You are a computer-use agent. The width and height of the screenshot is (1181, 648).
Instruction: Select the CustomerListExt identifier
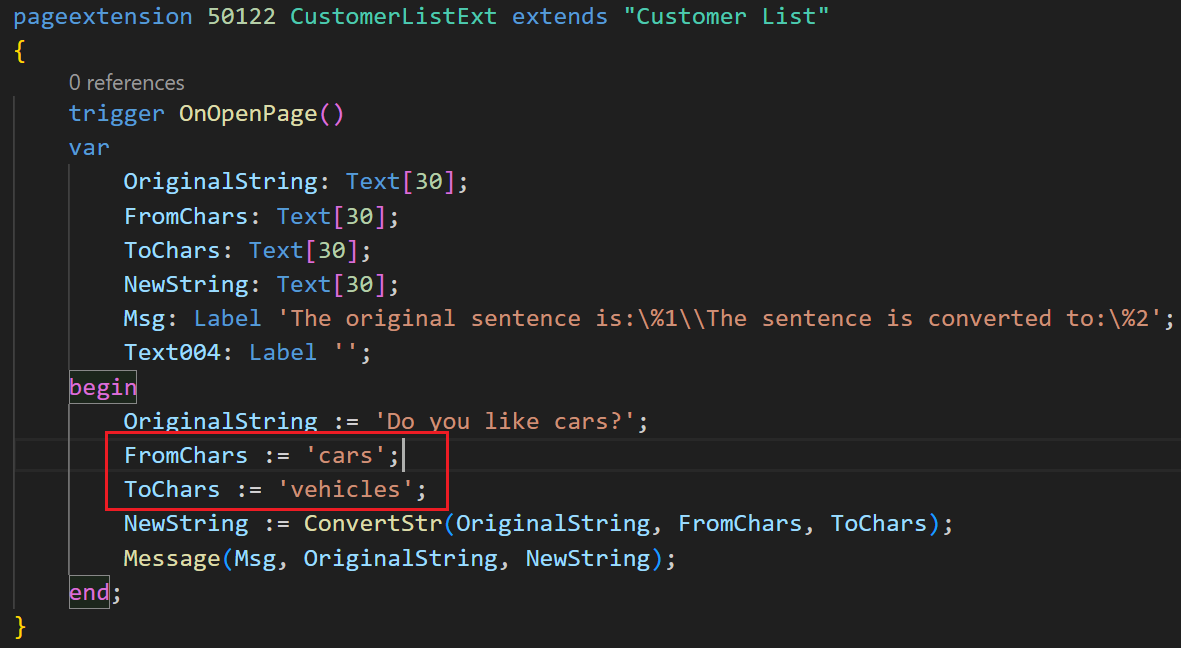tap(394, 16)
